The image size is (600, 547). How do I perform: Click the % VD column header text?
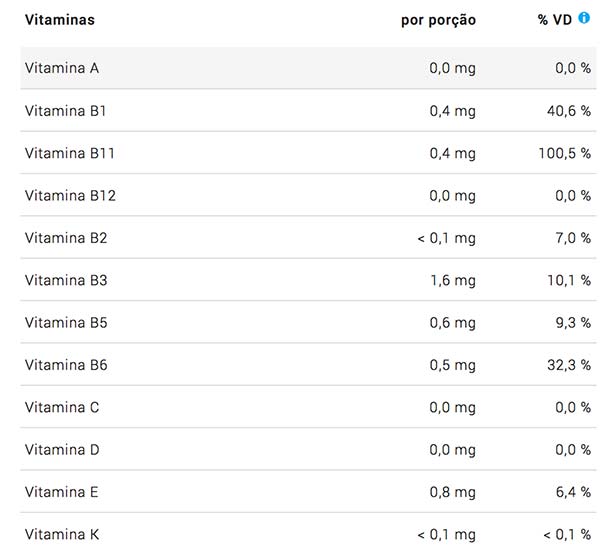(555, 20)
